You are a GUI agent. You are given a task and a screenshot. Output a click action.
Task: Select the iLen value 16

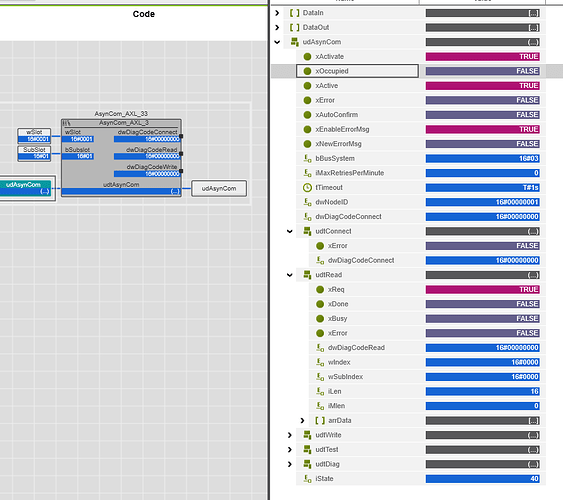tap(483, 392)
